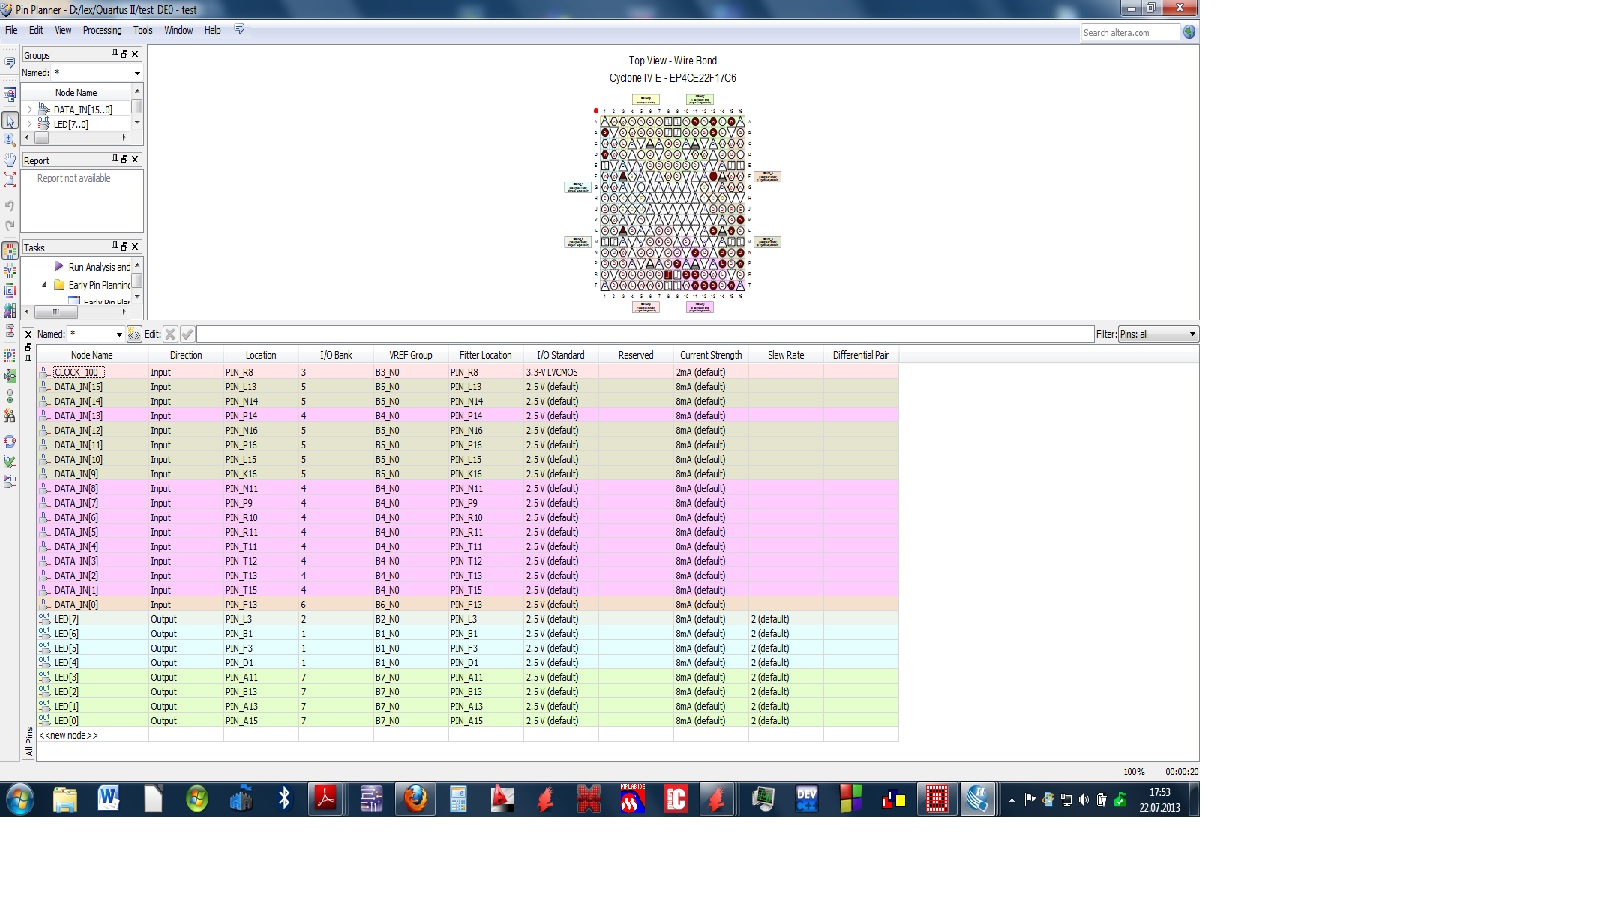Open the Named dropdown in Groups panel
This screenshot has width=1604, height=900.
point(137,73)
